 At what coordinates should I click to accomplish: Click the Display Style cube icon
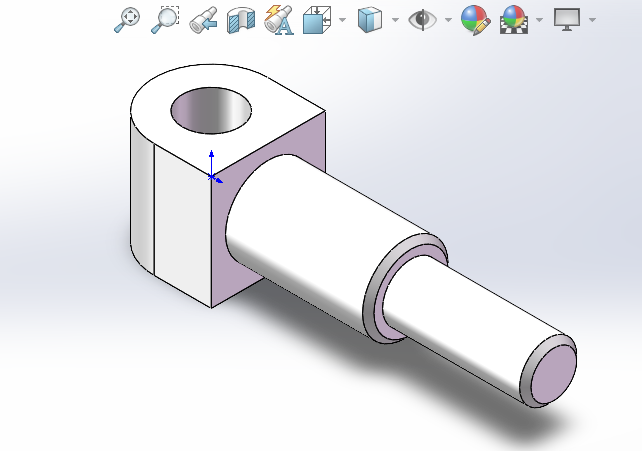point(370,20)
